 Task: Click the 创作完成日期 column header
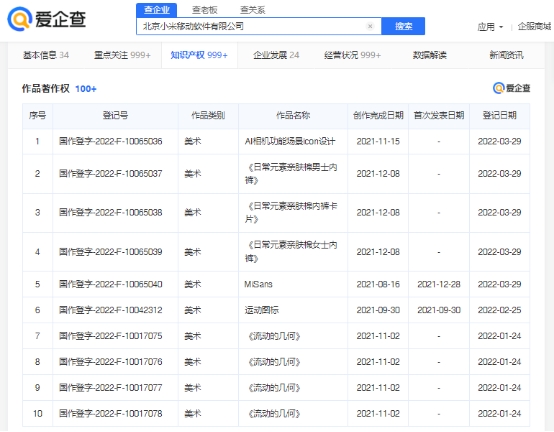pos(378,115)
